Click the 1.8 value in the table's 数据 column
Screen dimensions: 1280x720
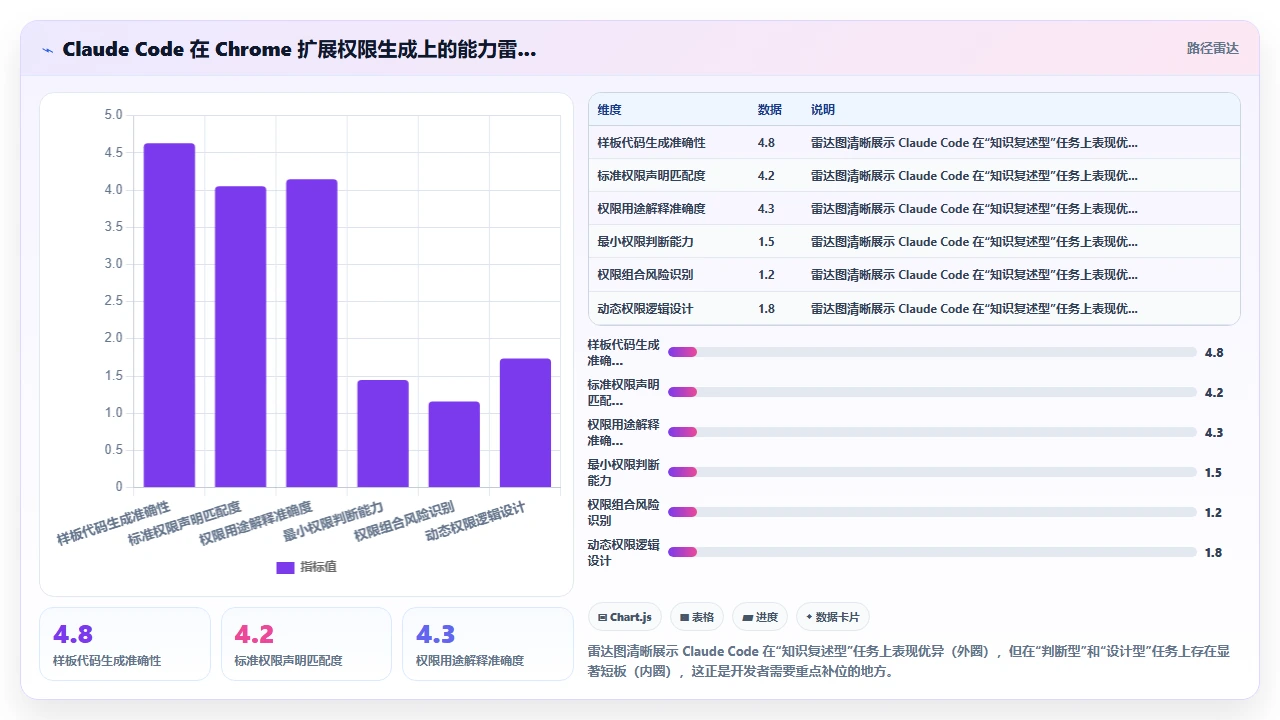tap(766, 308)
